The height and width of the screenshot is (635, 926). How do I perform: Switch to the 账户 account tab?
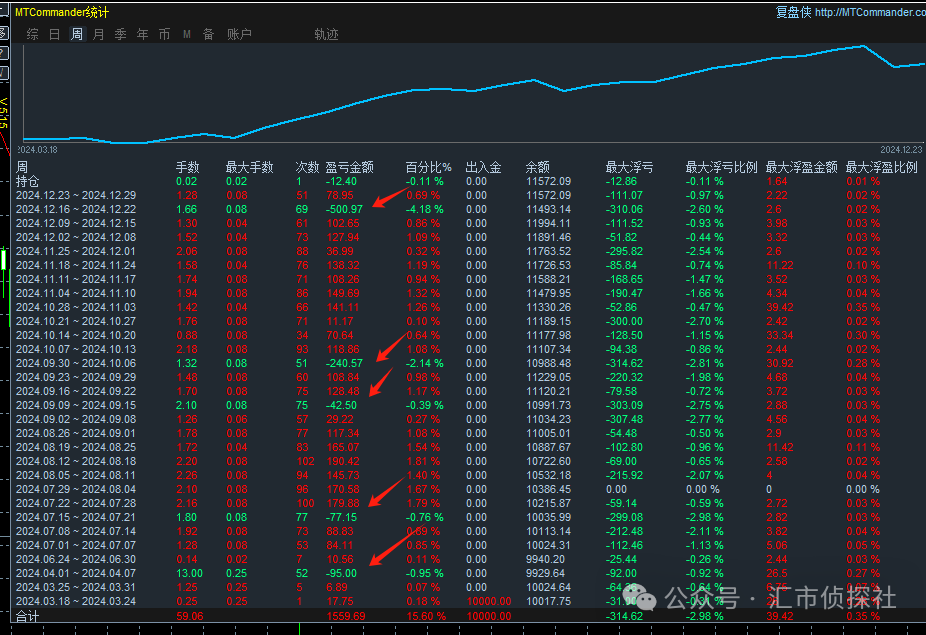point(239,34)
